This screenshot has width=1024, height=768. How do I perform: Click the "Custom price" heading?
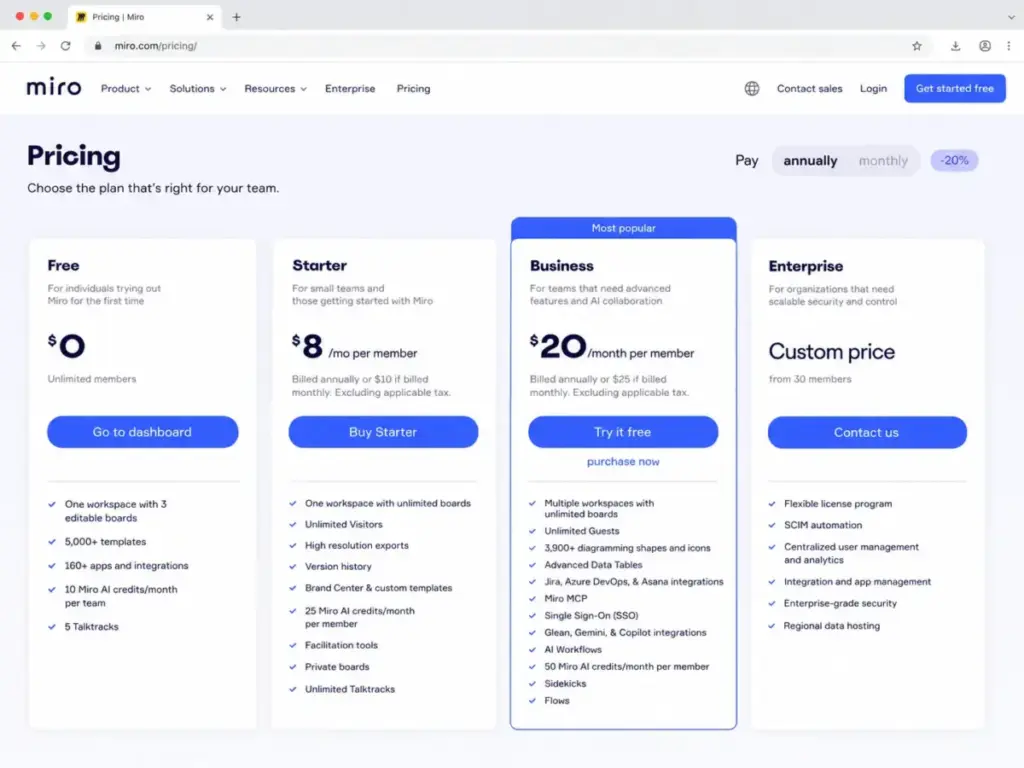[x=831, y=351]
